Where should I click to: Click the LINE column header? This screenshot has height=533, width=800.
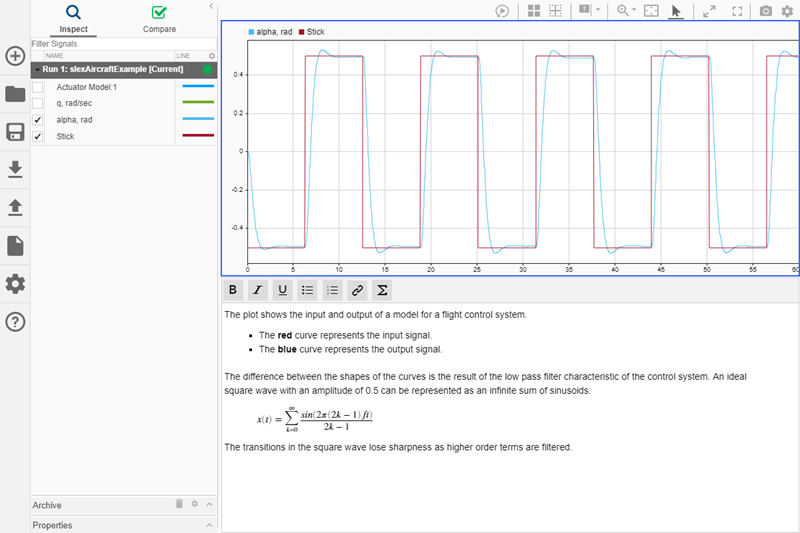183,56
